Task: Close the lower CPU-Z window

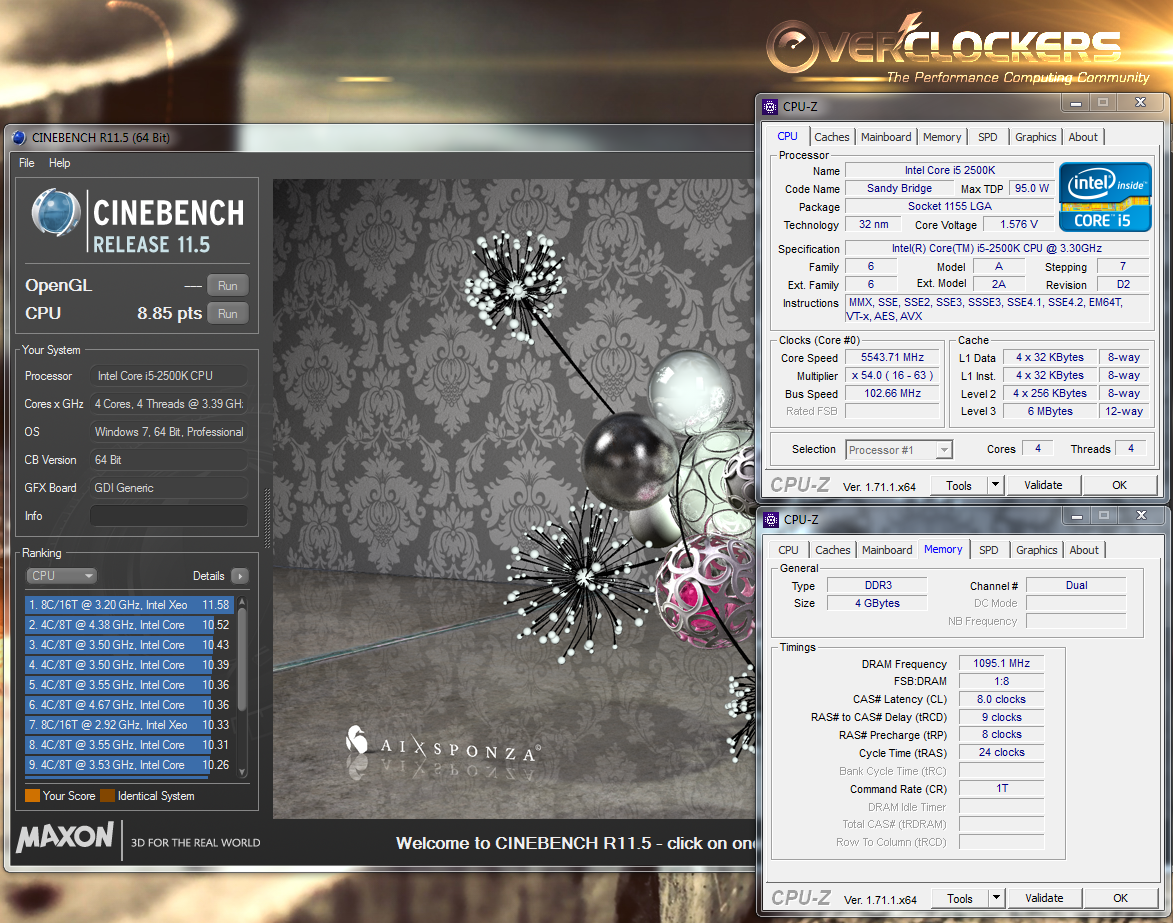Action: pos(1142,515)
